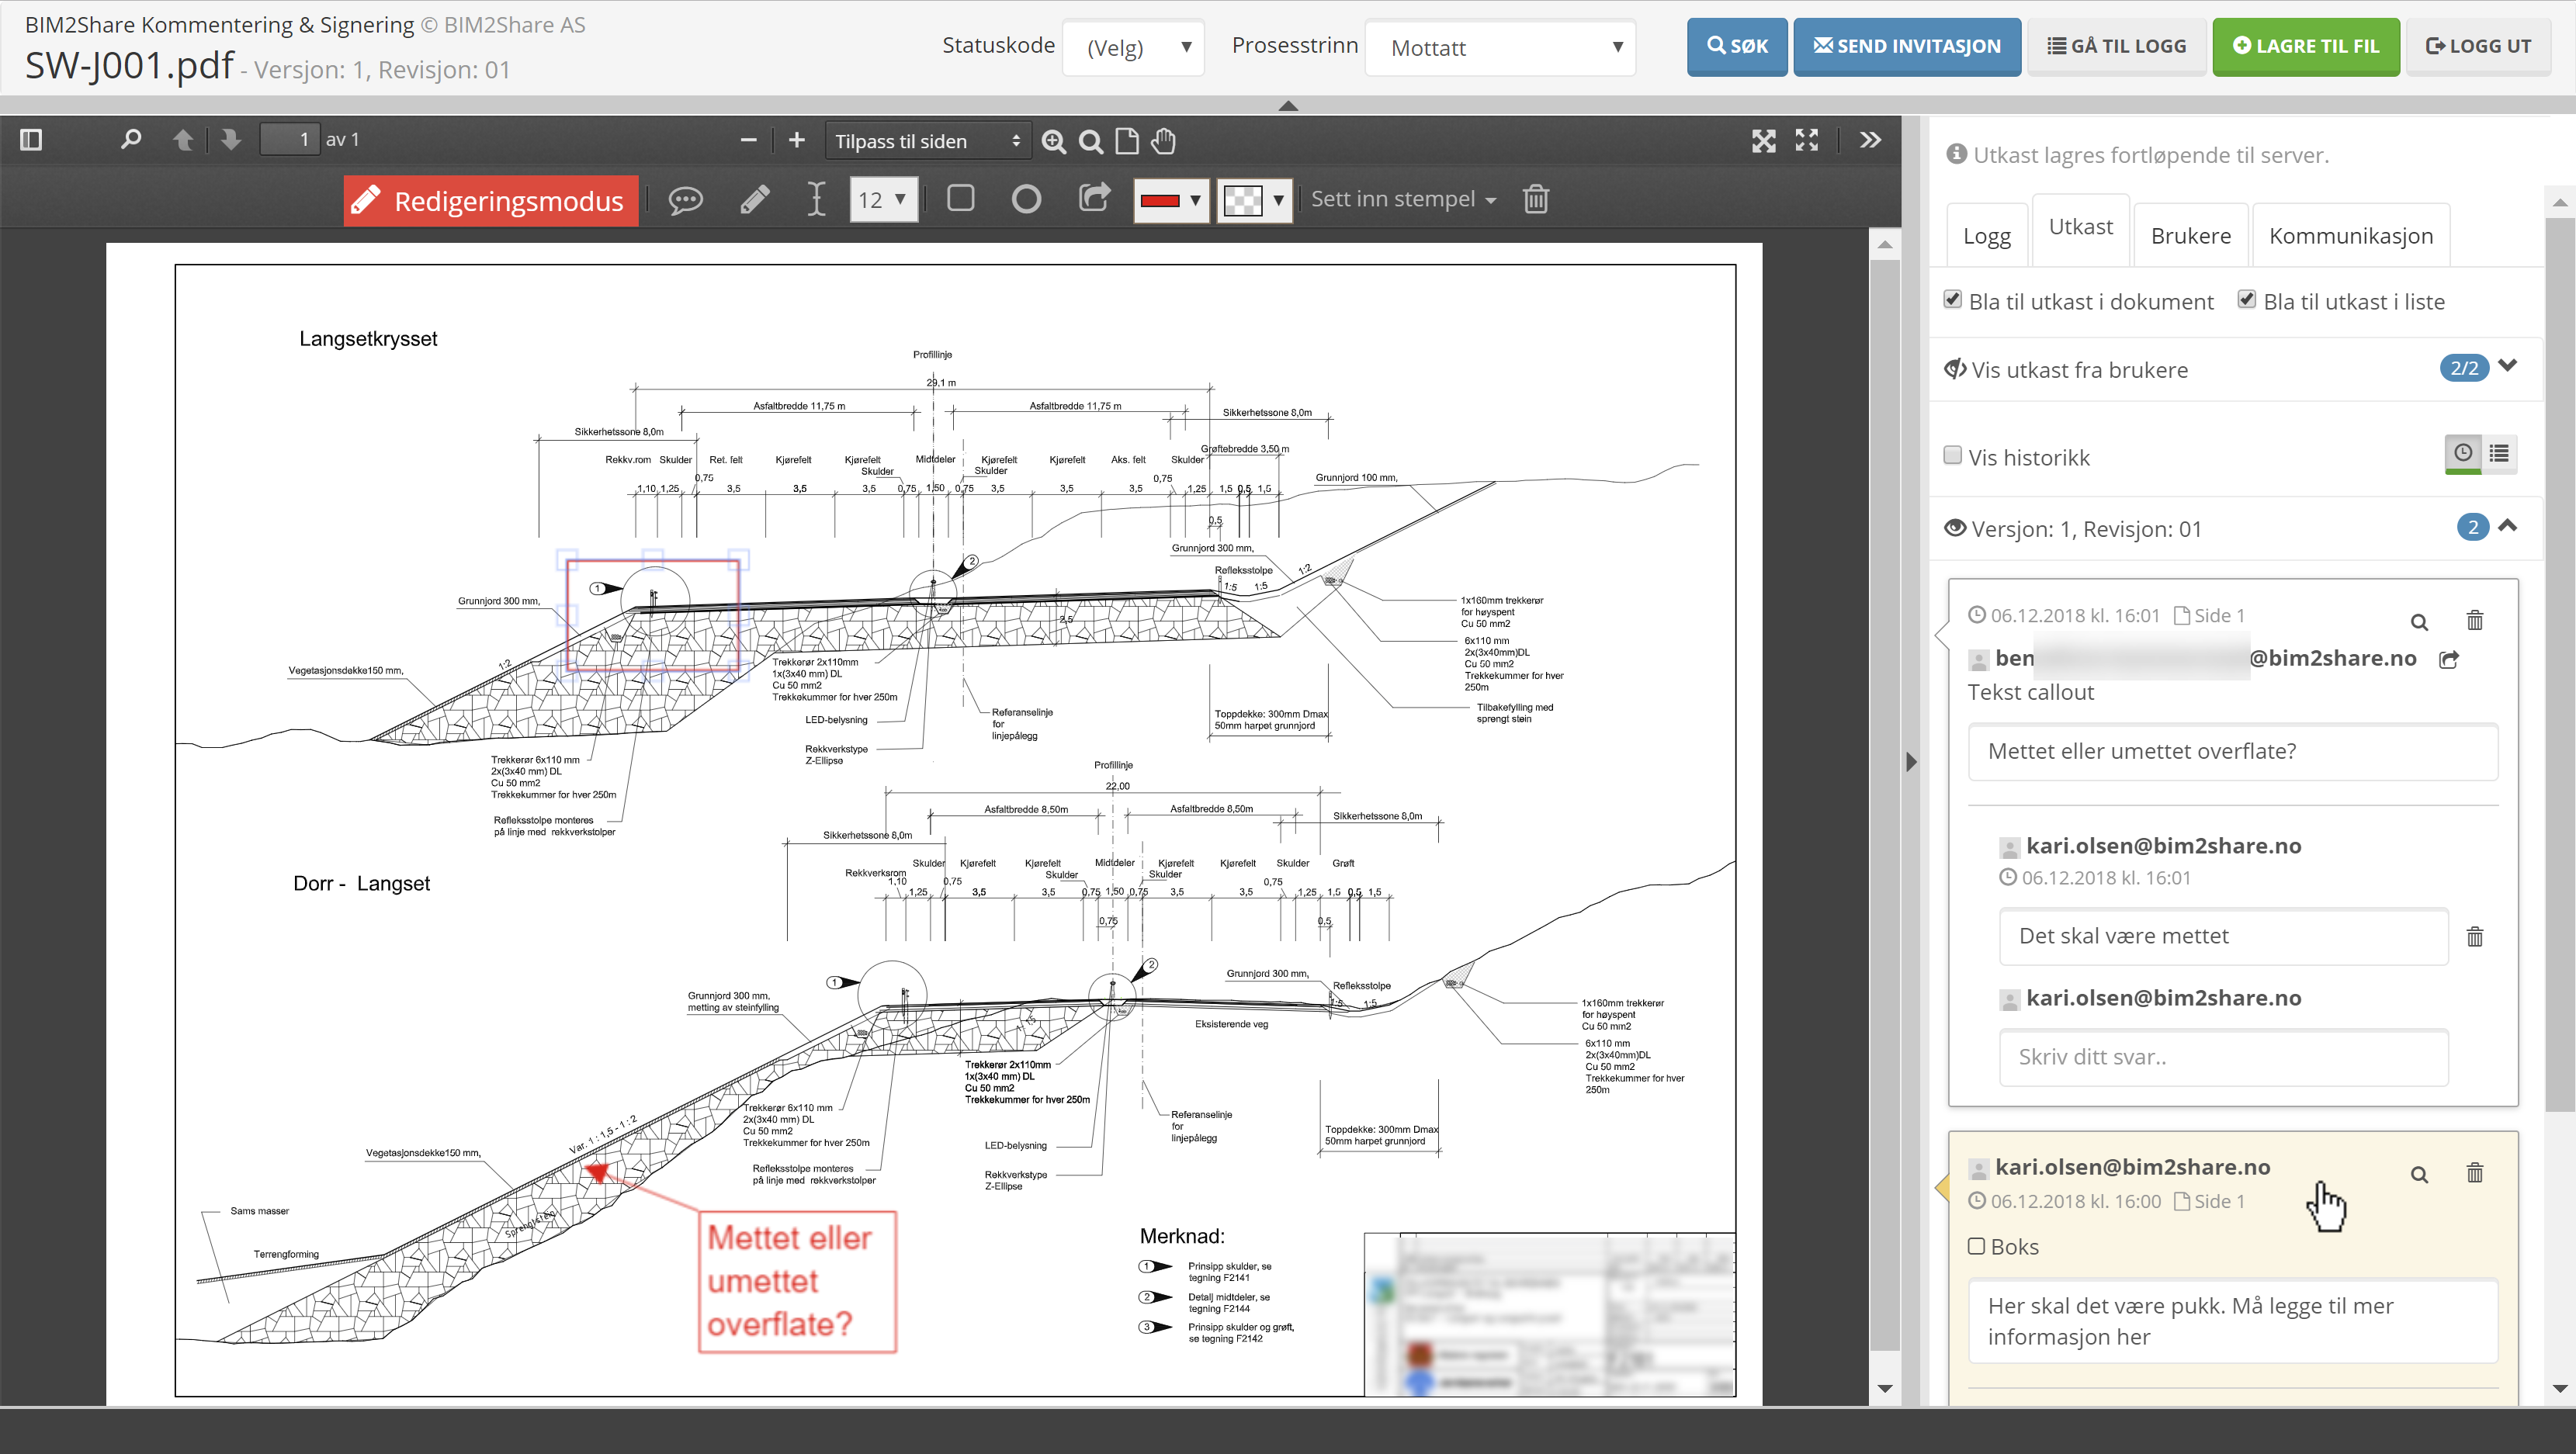Switch to the Kommunikasjon tab
Viewport: 2576px width, 1454px height.
2350,236
